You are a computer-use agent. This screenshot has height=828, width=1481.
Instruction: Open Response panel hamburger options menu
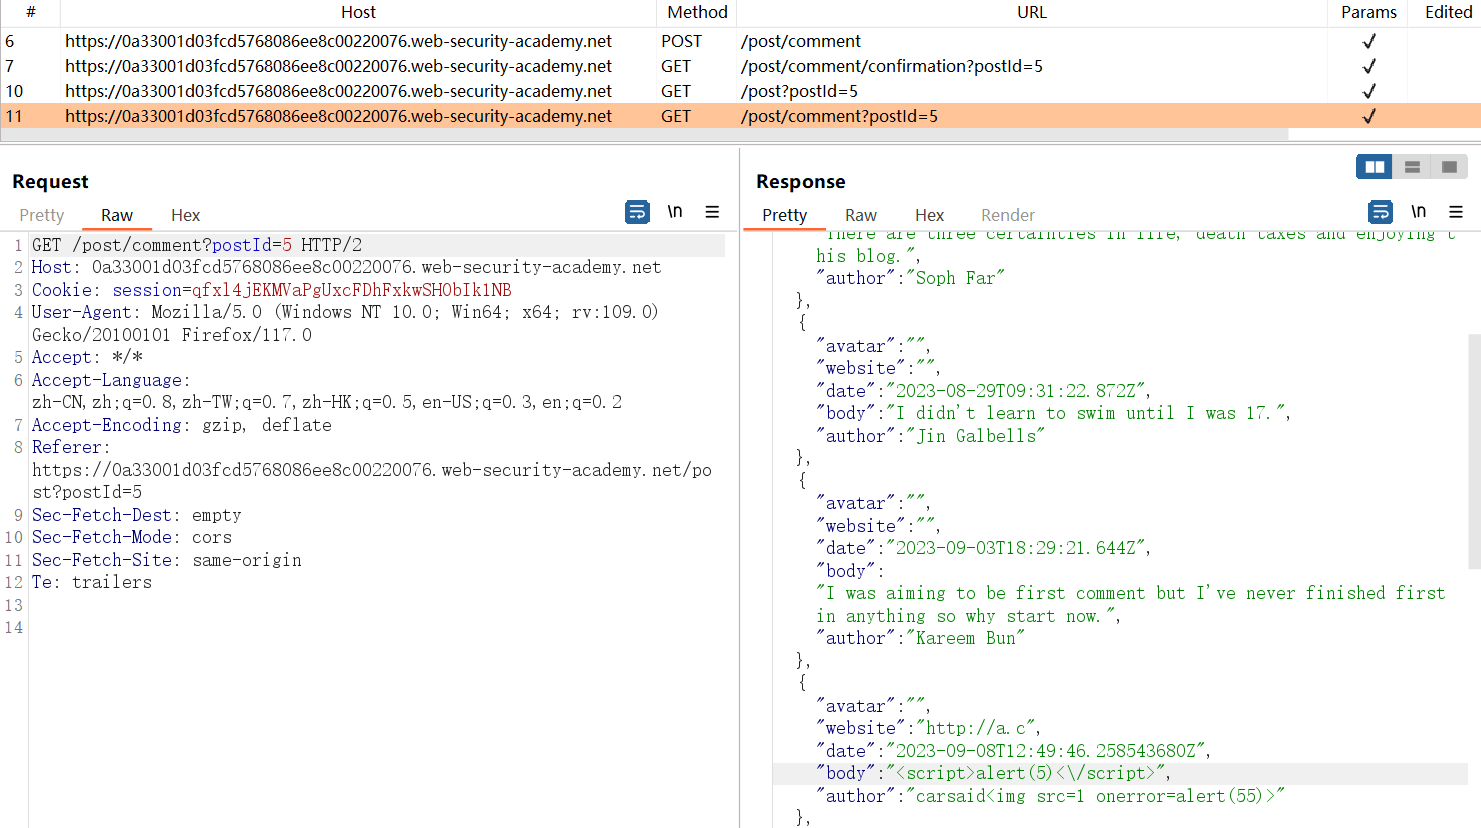[1456, 212]
